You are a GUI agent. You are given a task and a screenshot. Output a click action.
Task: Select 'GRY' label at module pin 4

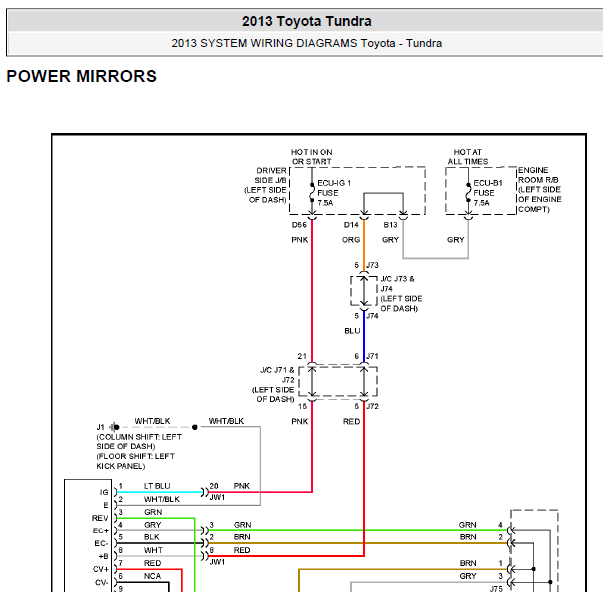(153, 525)
